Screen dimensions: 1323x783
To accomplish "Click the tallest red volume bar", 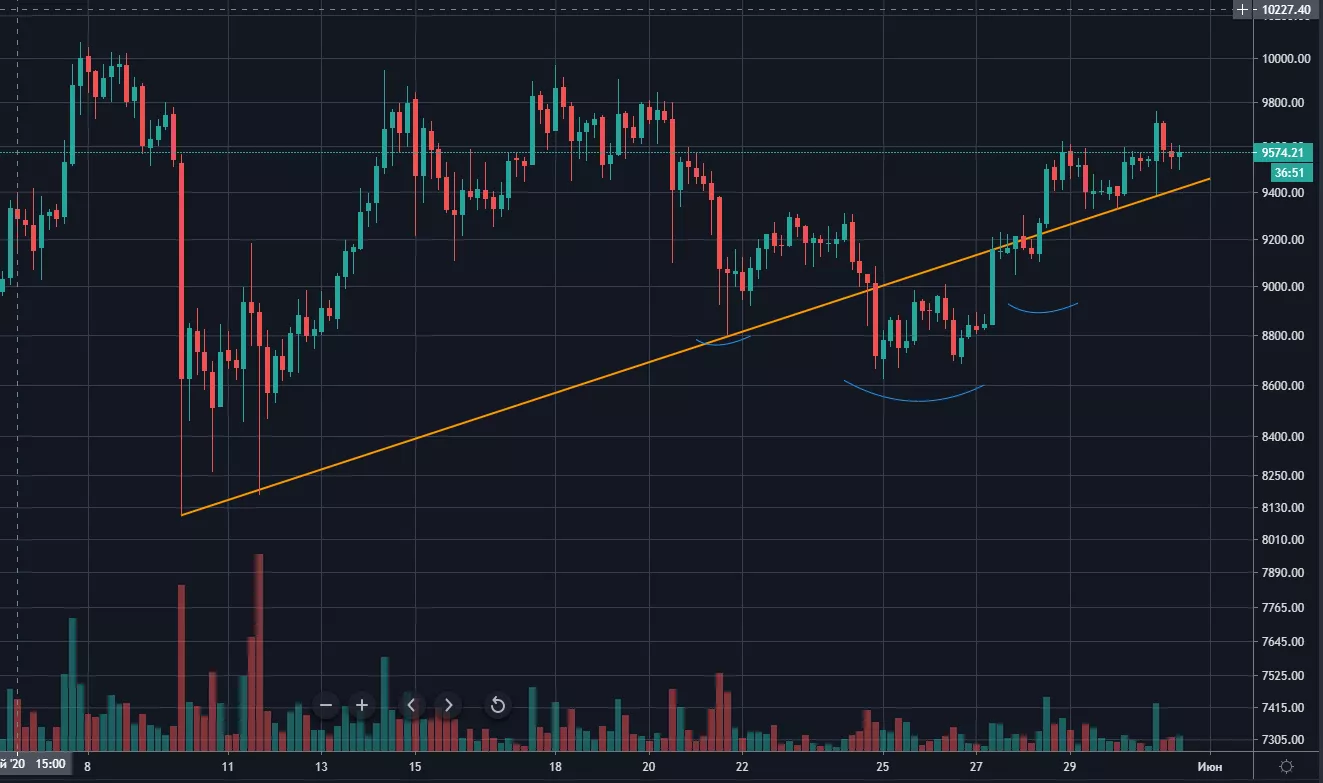I will click(x=259, y=650).
